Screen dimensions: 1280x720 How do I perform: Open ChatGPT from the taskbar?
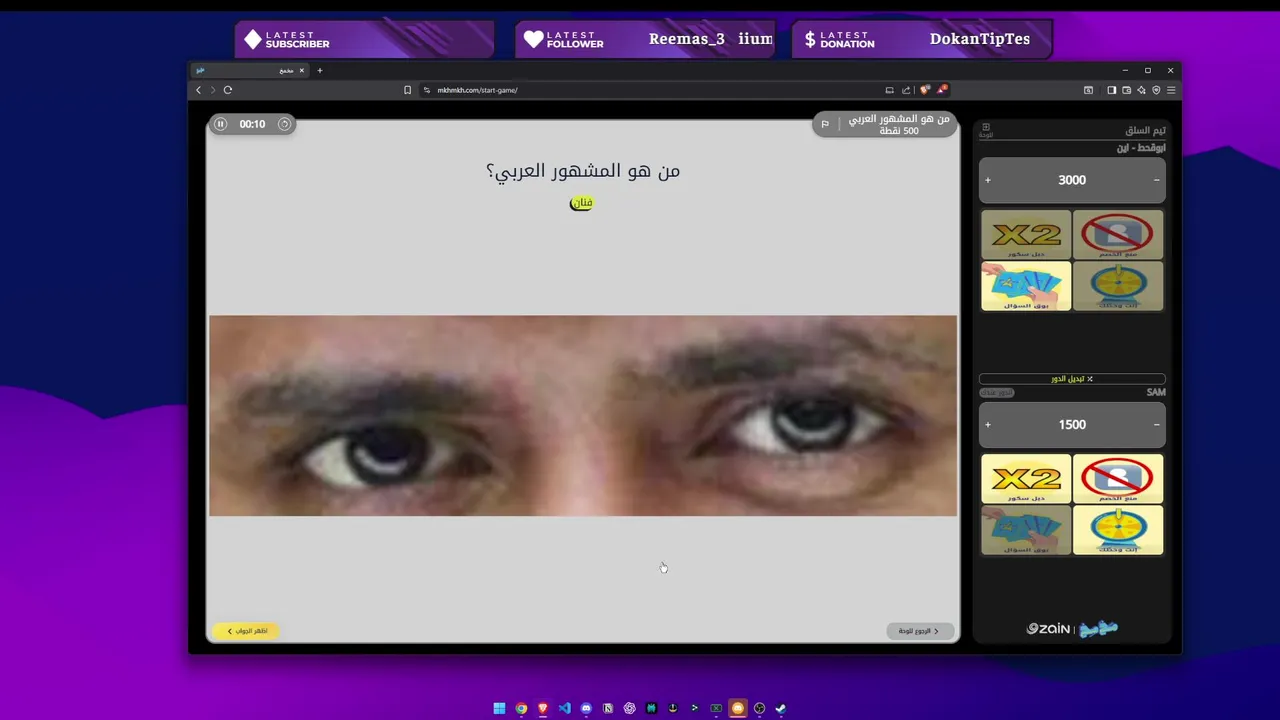[x=629, y=708]
